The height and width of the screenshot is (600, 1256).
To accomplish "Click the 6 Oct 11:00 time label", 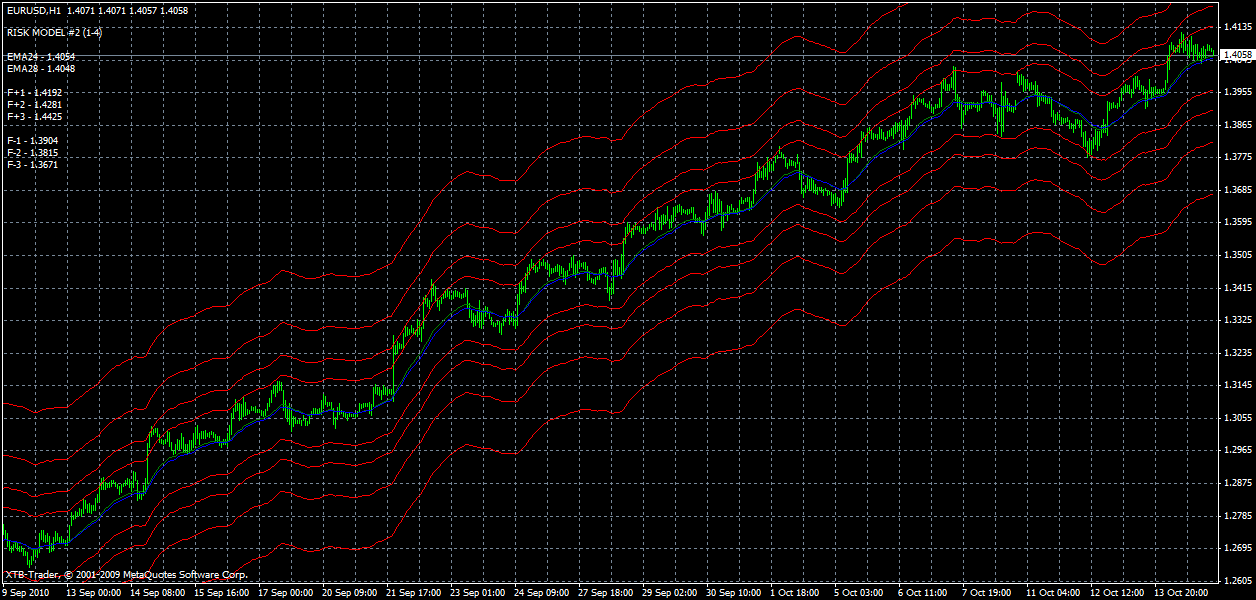I will [x=924, y=593].
